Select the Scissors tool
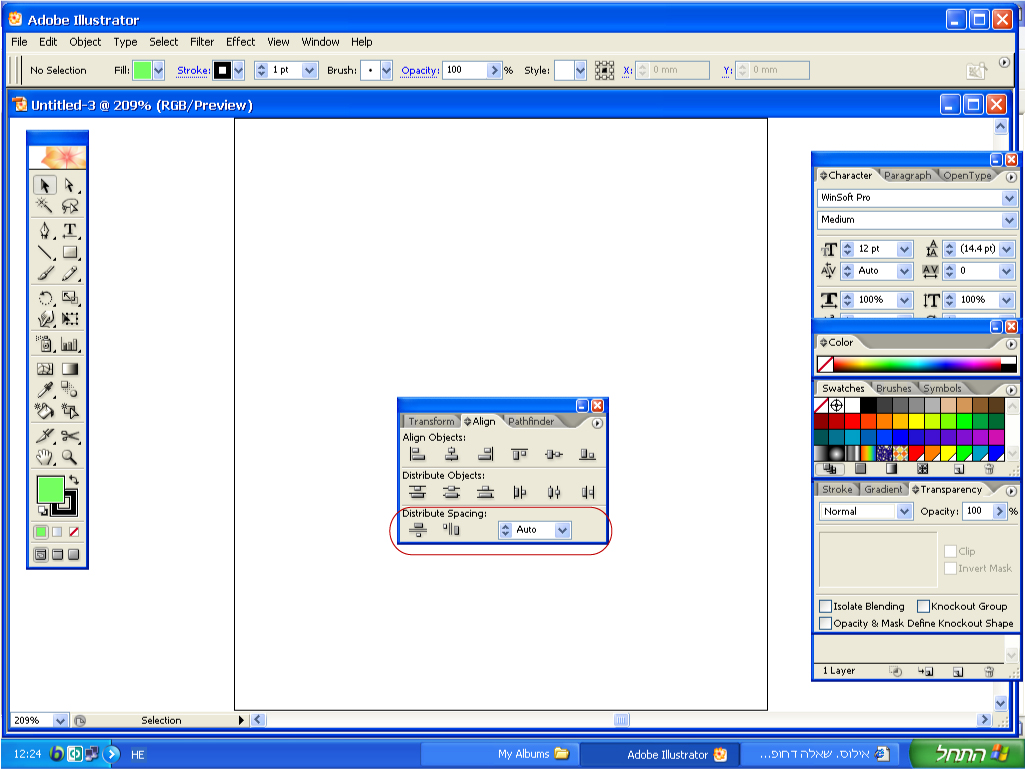The height and width of the screenshot is (769, 1025). coord(70,436)
